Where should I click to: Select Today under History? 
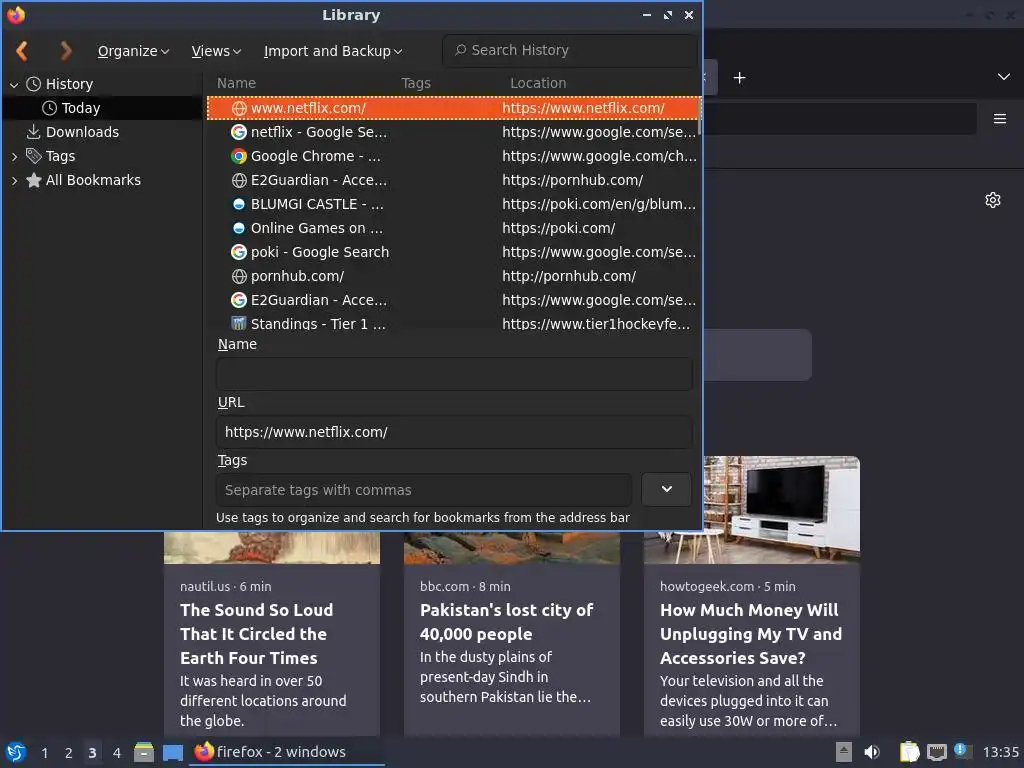click(102, 108)
